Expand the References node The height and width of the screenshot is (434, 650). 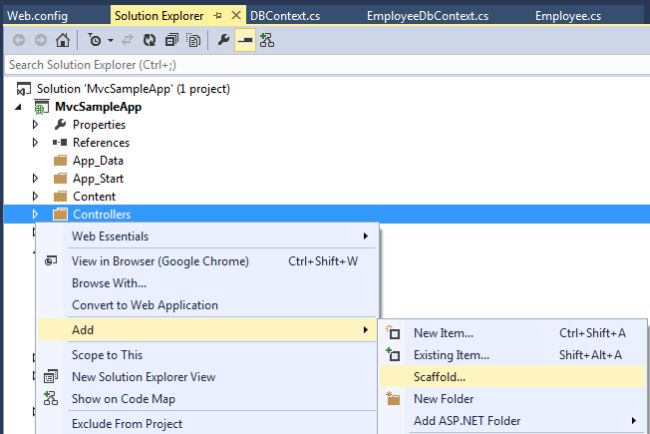click(35, 142)
